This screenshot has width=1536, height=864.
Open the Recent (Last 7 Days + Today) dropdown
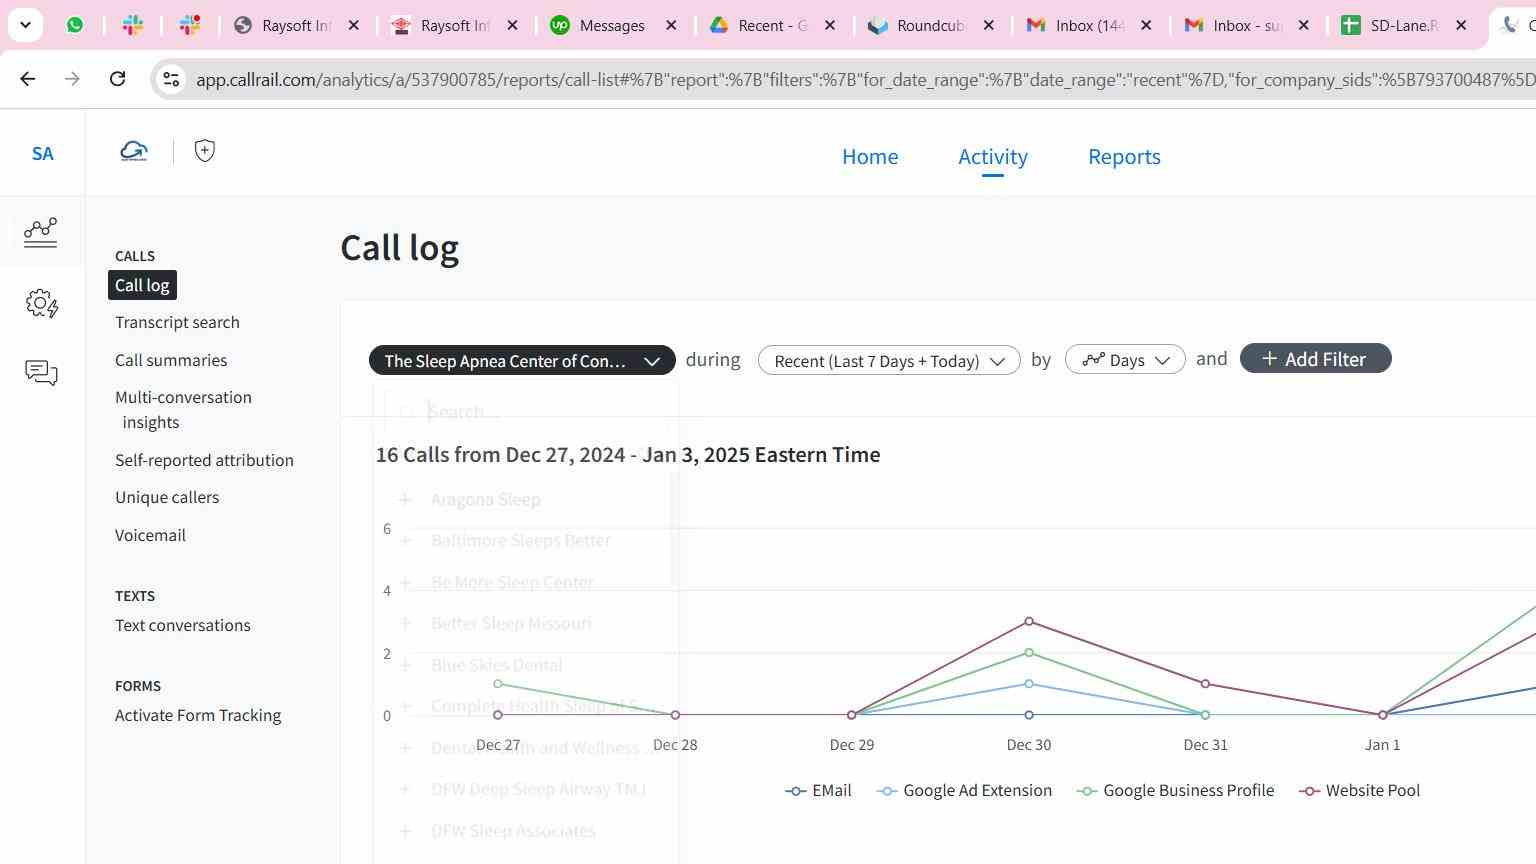pyautogui.click(x=889, y=360)
